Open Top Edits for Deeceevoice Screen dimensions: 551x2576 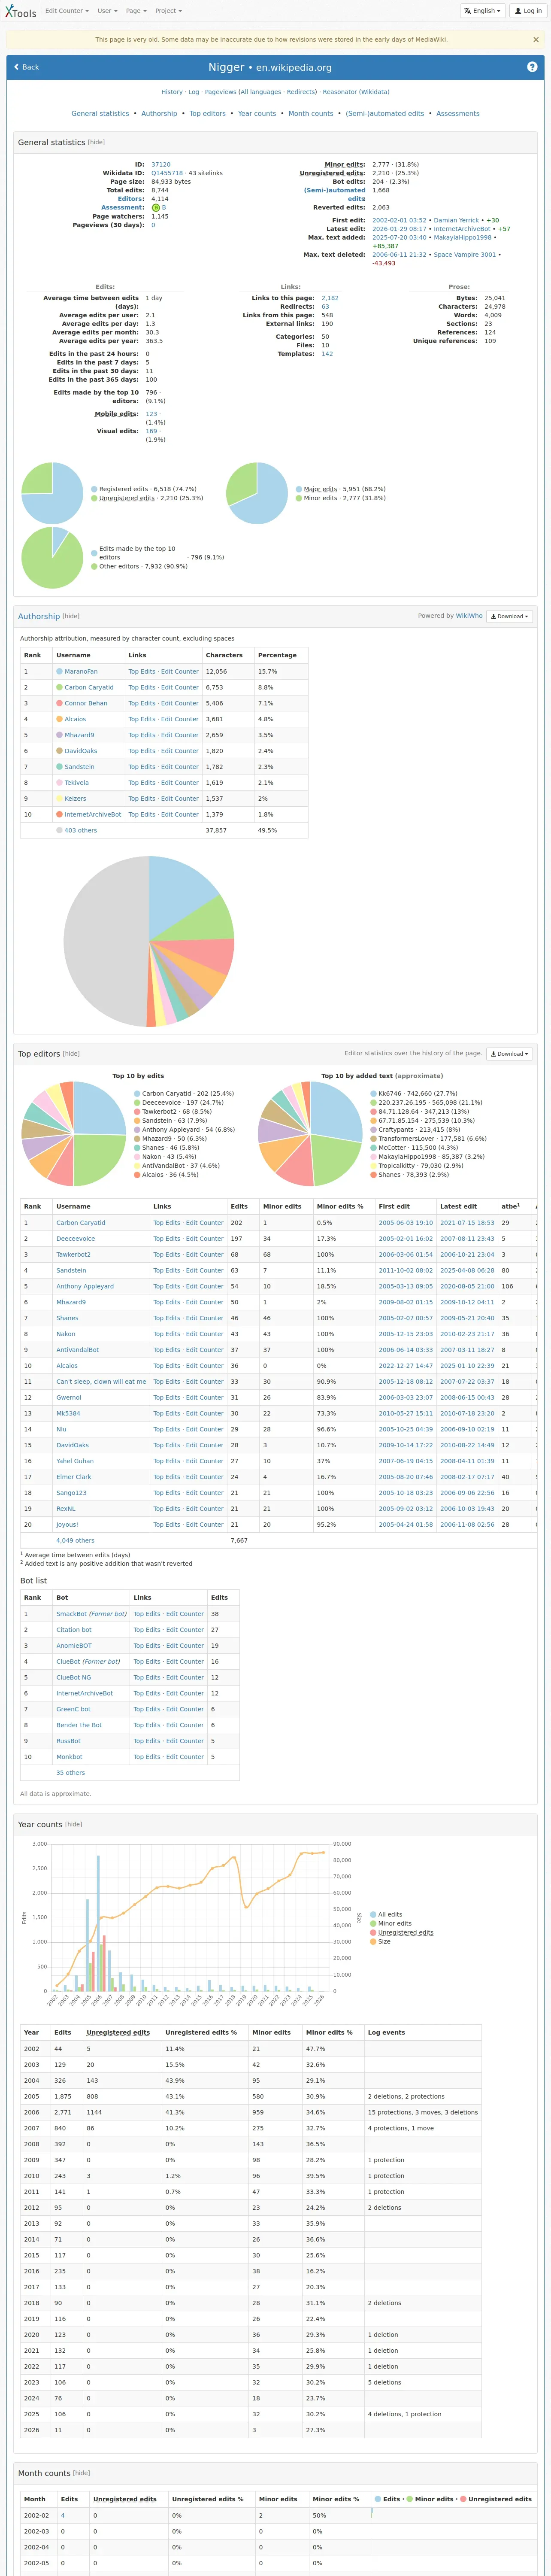click(x=167, y=1239)
